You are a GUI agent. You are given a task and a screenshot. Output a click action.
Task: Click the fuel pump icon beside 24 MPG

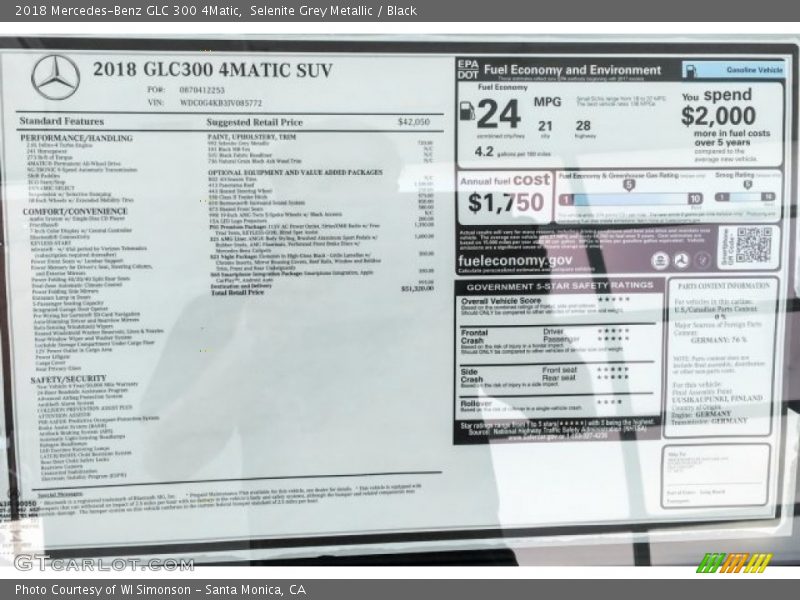coord(467,111)
